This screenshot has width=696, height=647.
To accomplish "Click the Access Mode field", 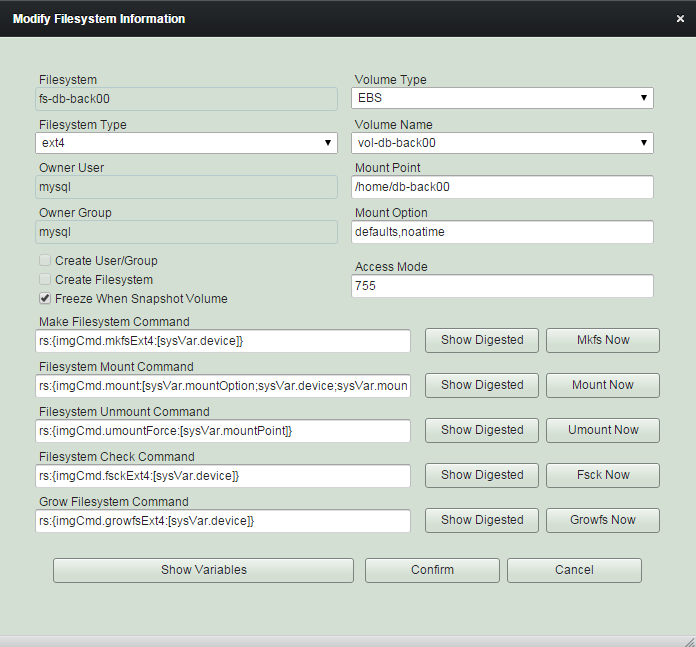I will [502, 286].
